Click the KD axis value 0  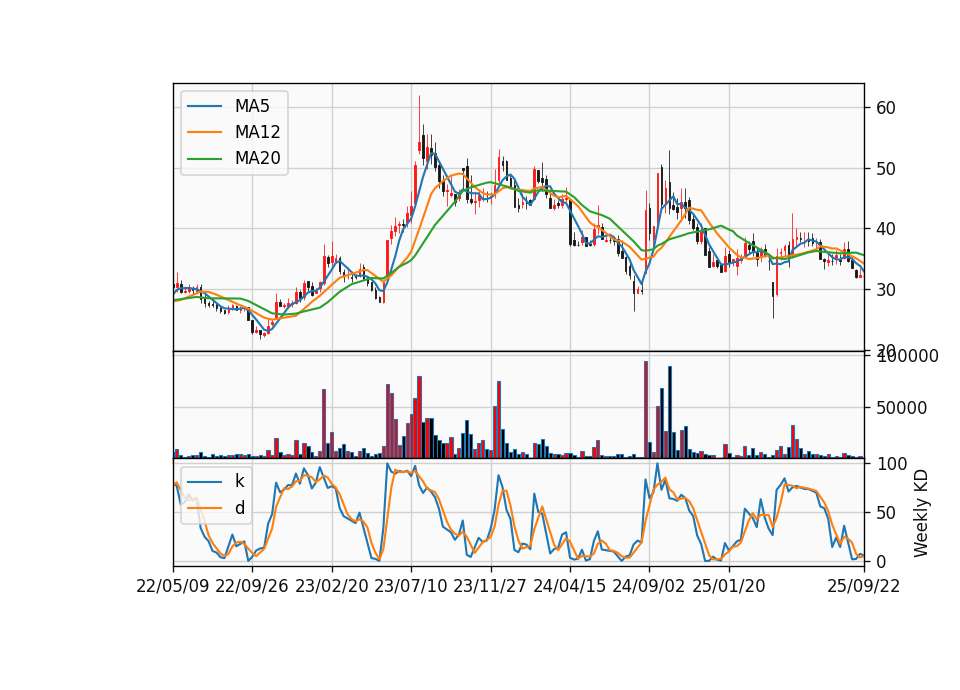click(881, 561)
